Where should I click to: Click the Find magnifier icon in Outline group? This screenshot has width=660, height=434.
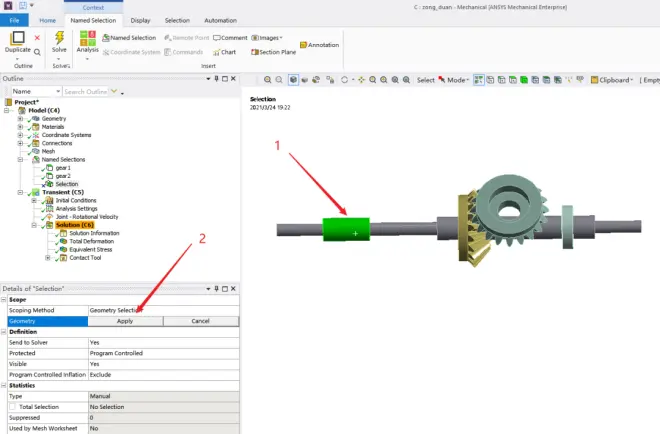tap(37, 52)
